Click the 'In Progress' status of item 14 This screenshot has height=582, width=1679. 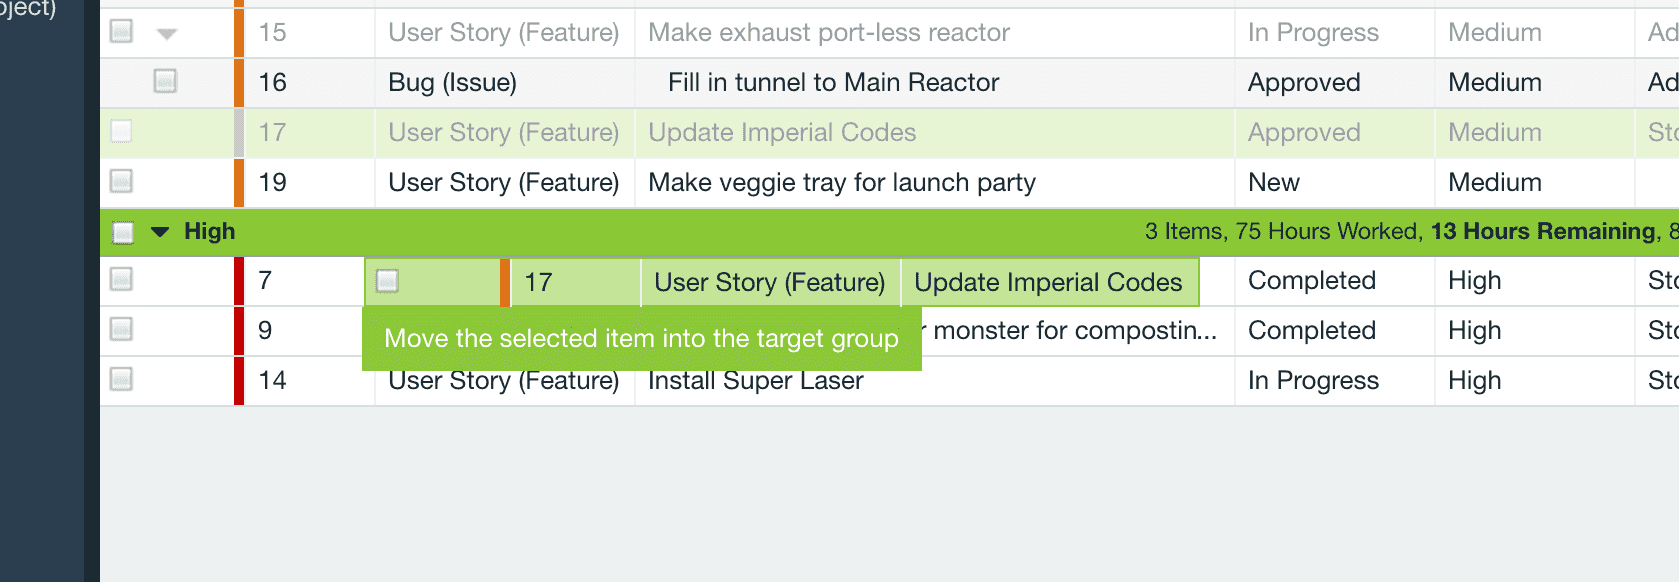1312,381
